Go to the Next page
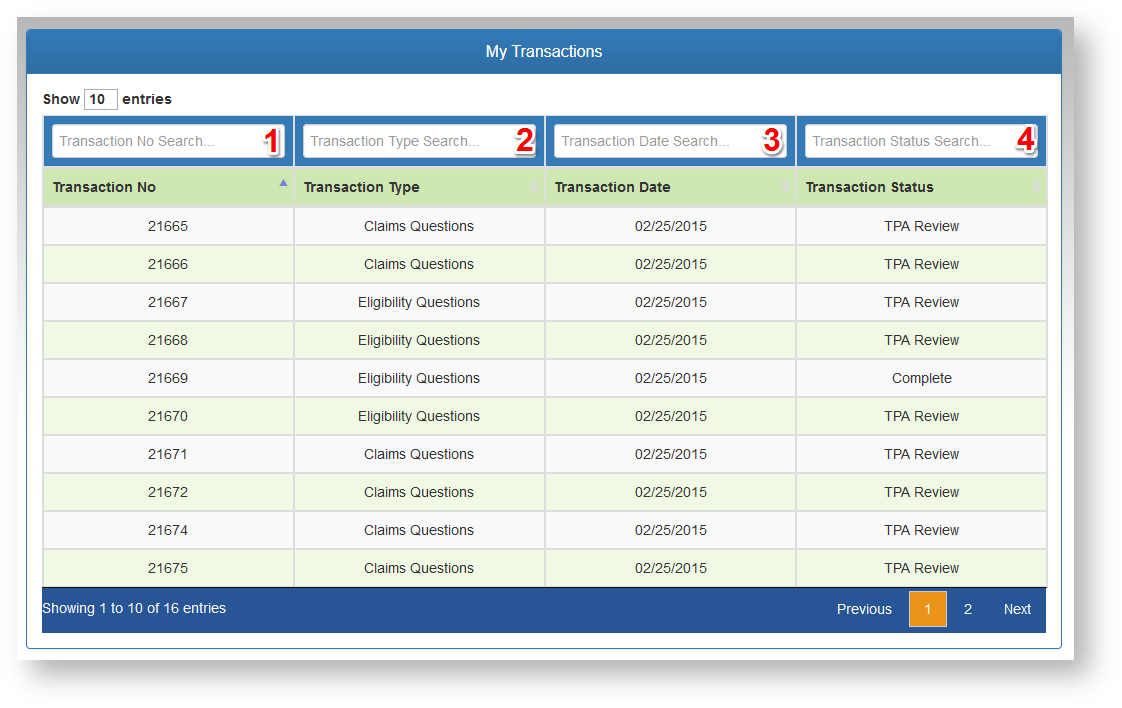 (1017, 609)
